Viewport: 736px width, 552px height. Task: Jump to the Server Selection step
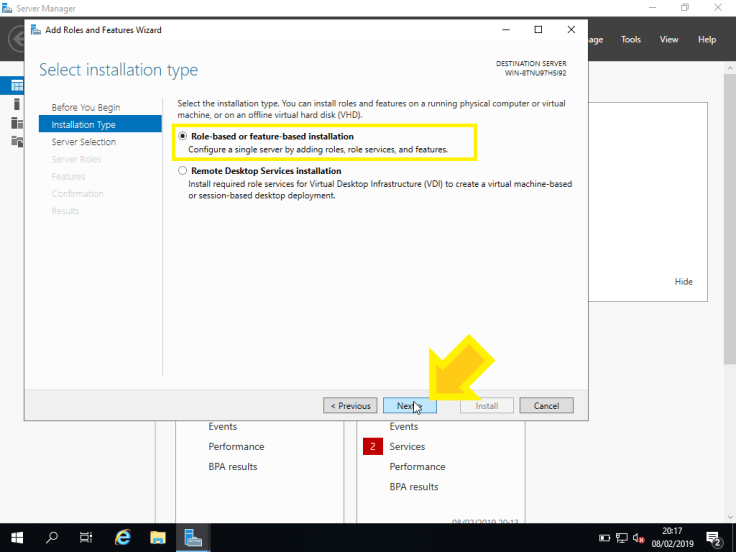[83, 142]
